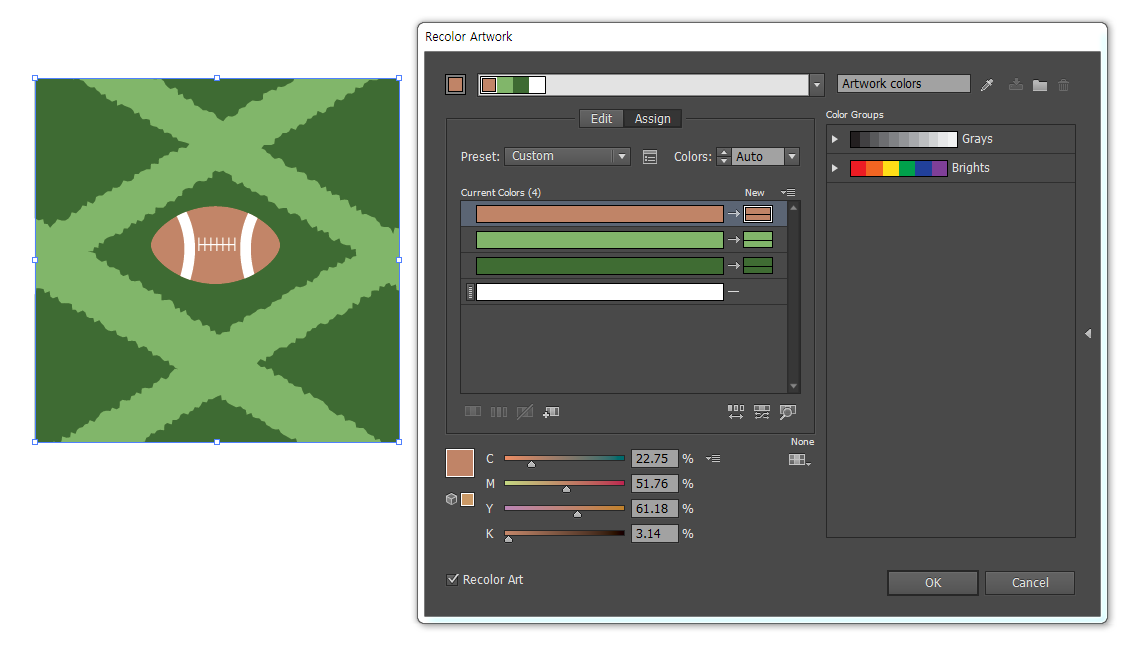Click exclude selected colors icon
Screen dimensions: 1130x647
click(x=525, y=411)
